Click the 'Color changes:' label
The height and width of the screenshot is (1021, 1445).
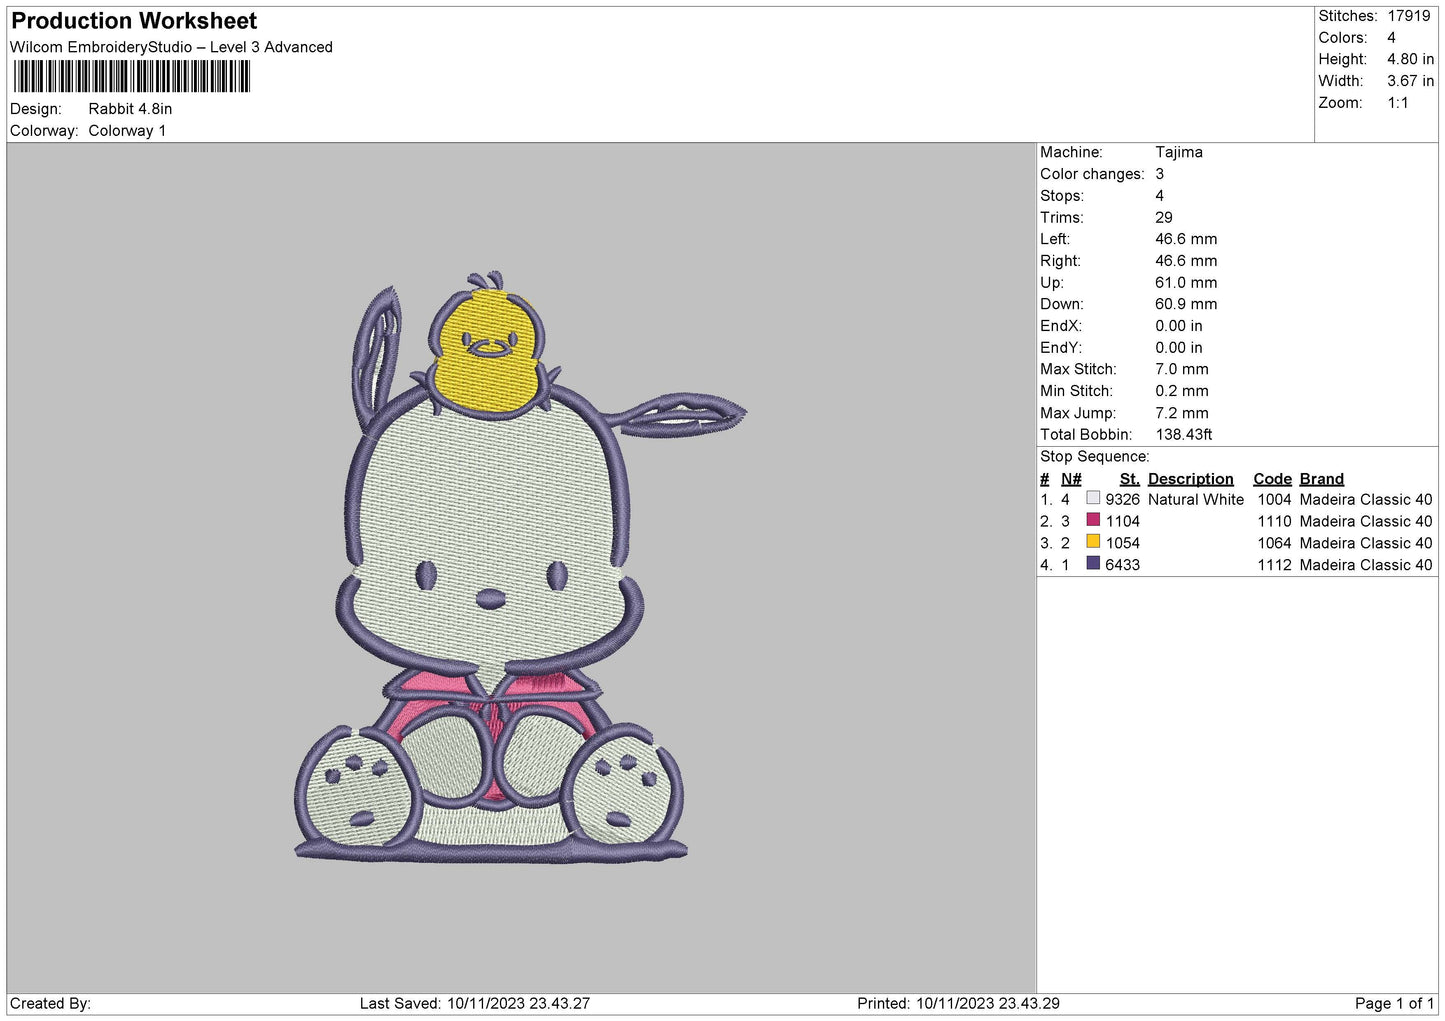[x=1092, y=174]
